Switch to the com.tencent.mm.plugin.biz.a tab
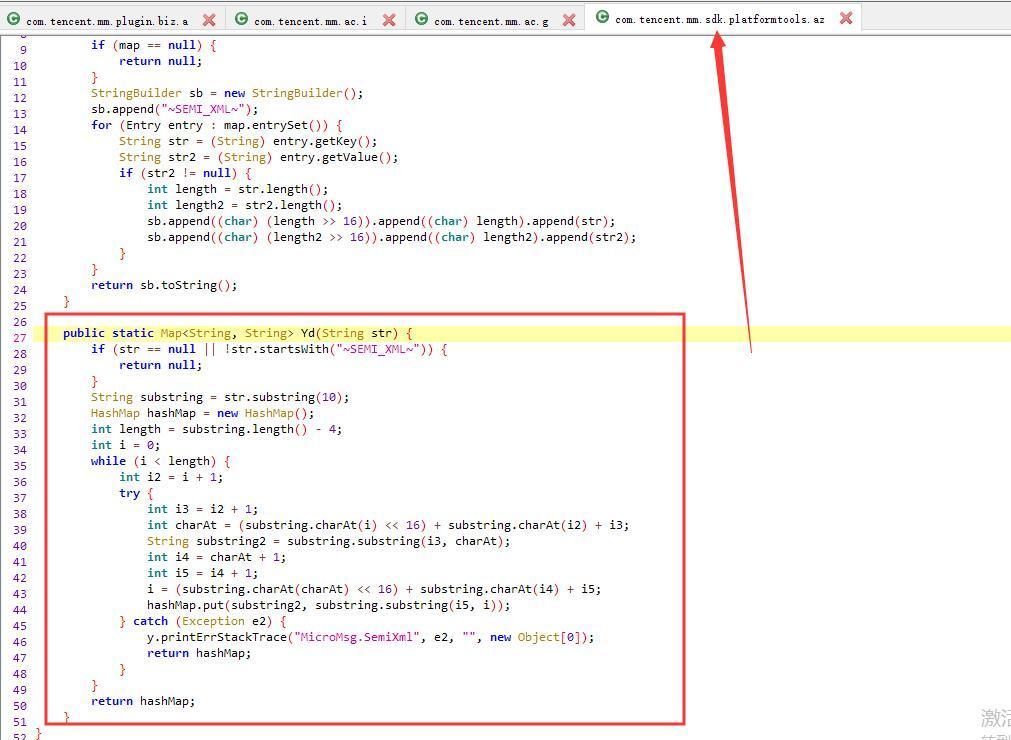The height and width of the screenshot is (740, 1011). pyautogui.click(x=107, y=21)
